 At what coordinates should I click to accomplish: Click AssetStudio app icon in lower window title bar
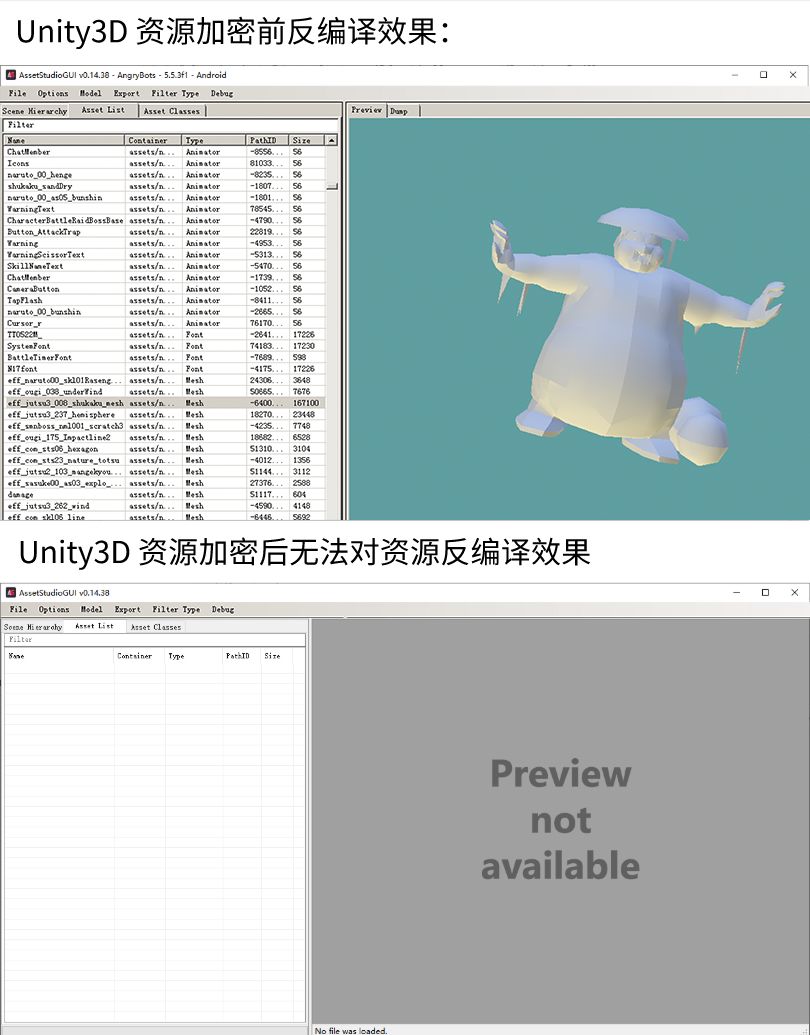[11, 592]
